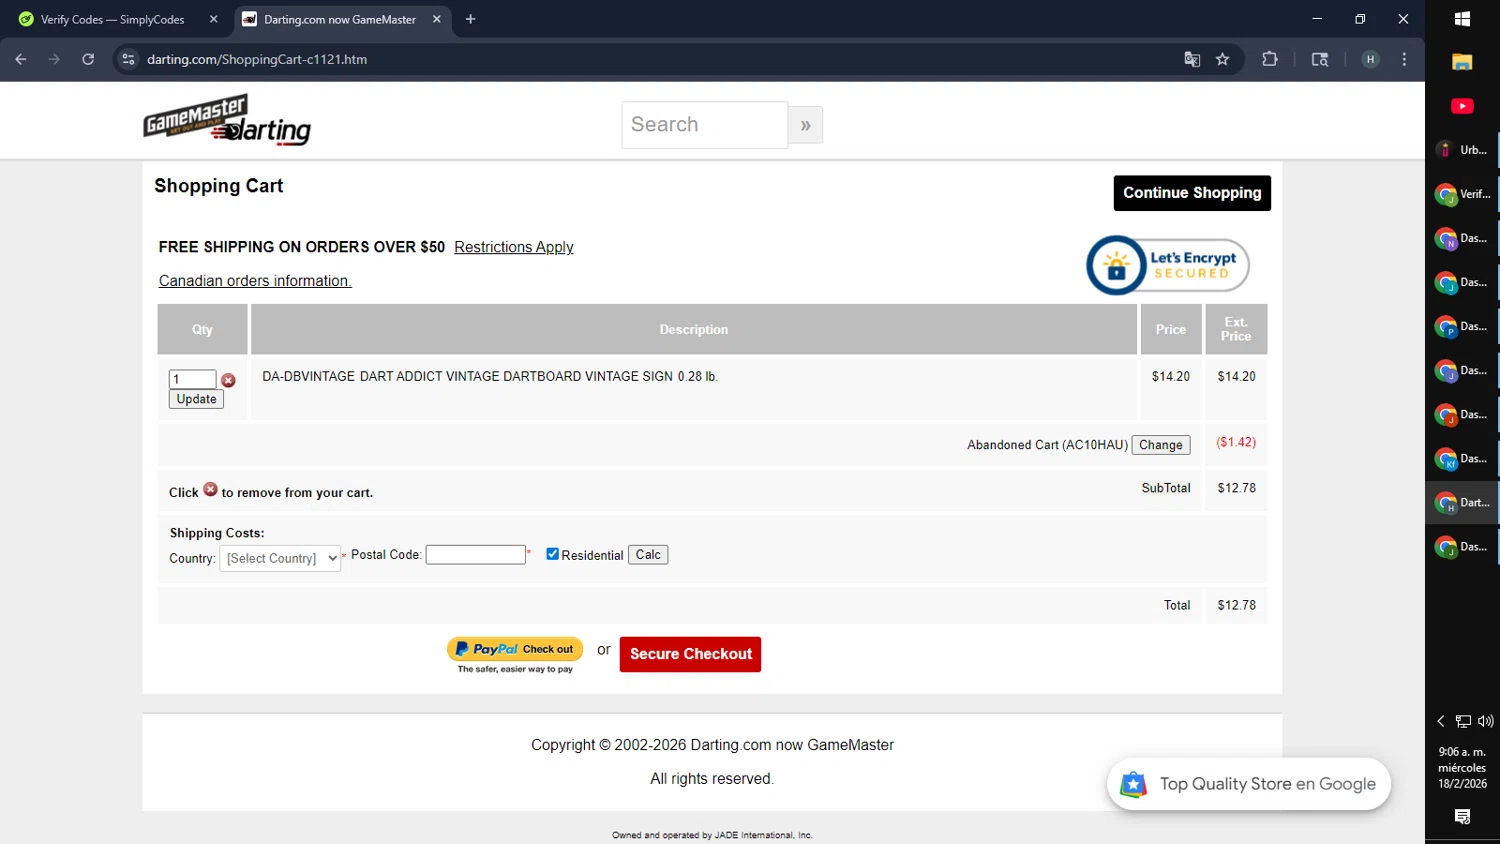Open the YouTube taskbar icon

[1462, 106]
